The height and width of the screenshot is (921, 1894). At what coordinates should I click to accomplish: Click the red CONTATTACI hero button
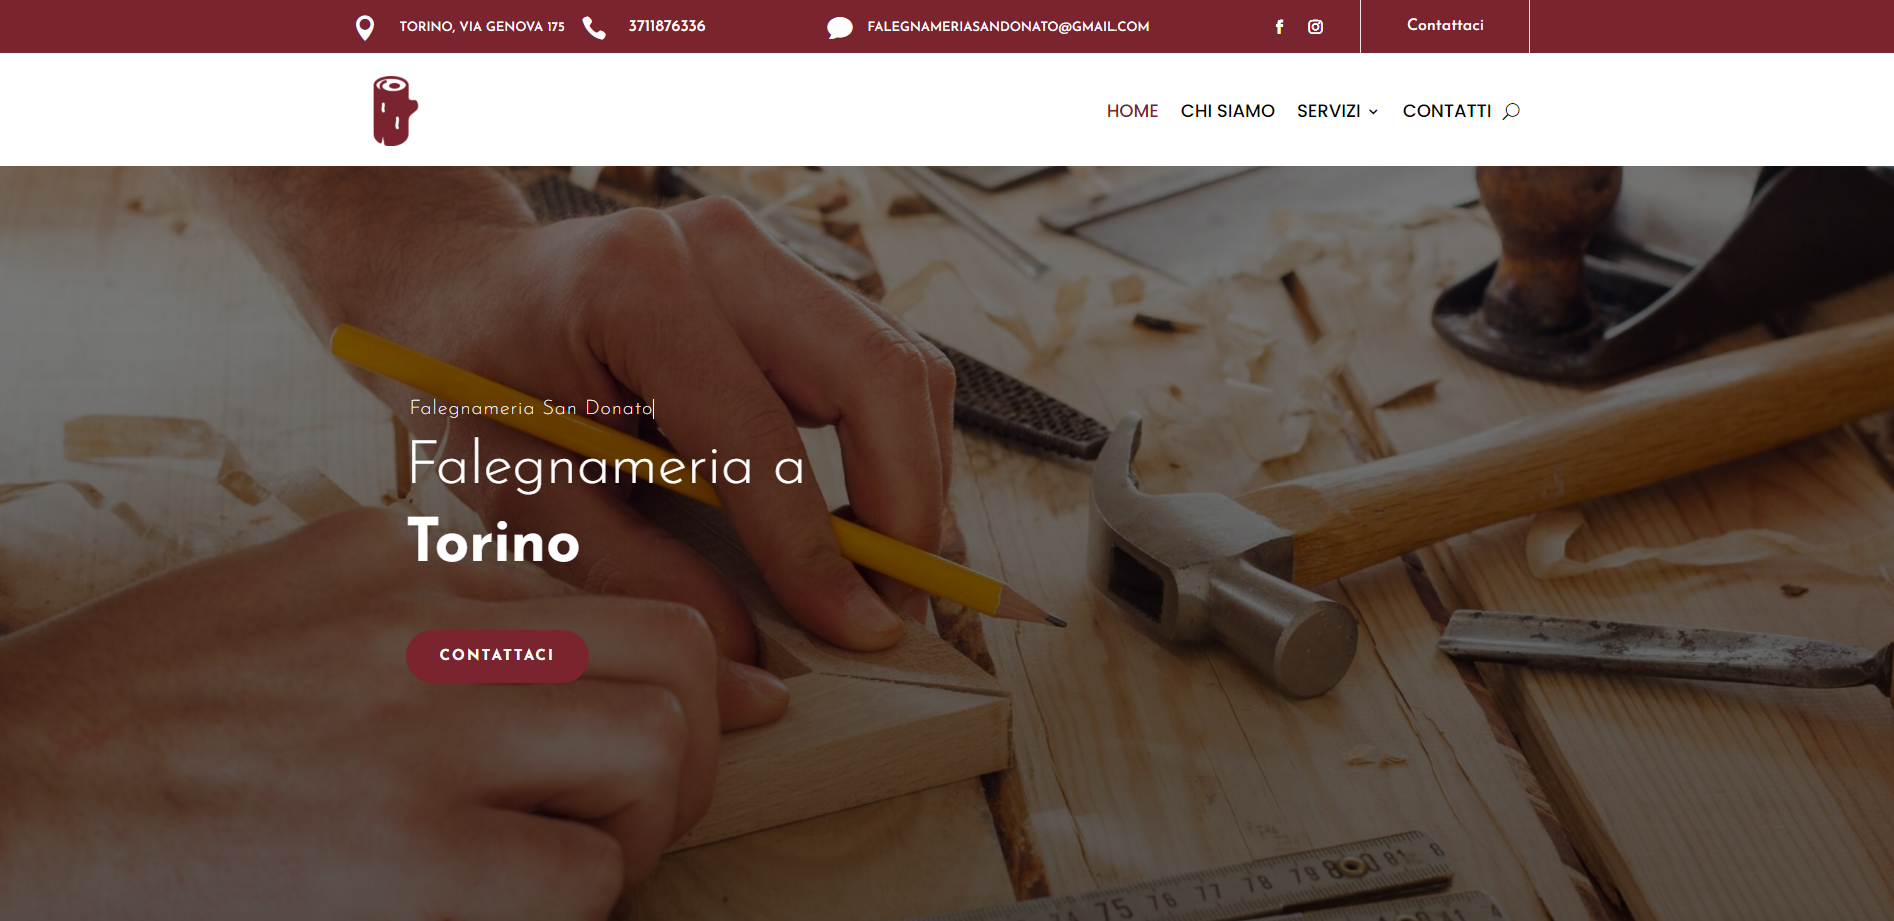[497, 656]
